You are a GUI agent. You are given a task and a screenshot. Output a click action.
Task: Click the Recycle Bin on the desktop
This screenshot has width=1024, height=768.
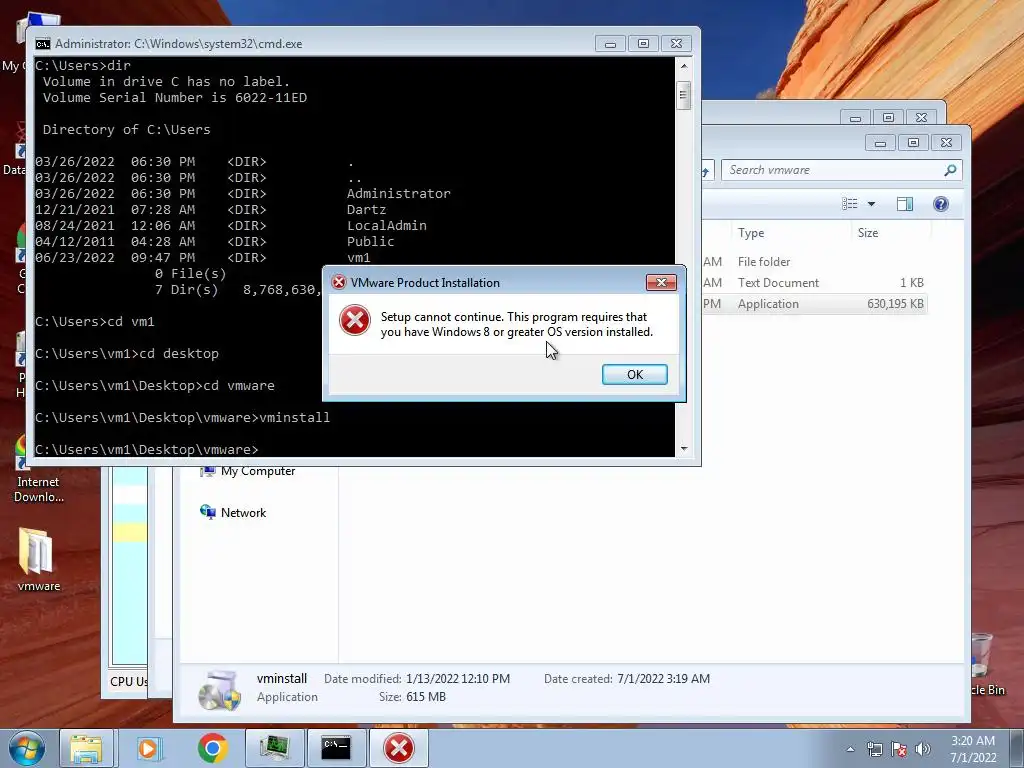[984, 664]
